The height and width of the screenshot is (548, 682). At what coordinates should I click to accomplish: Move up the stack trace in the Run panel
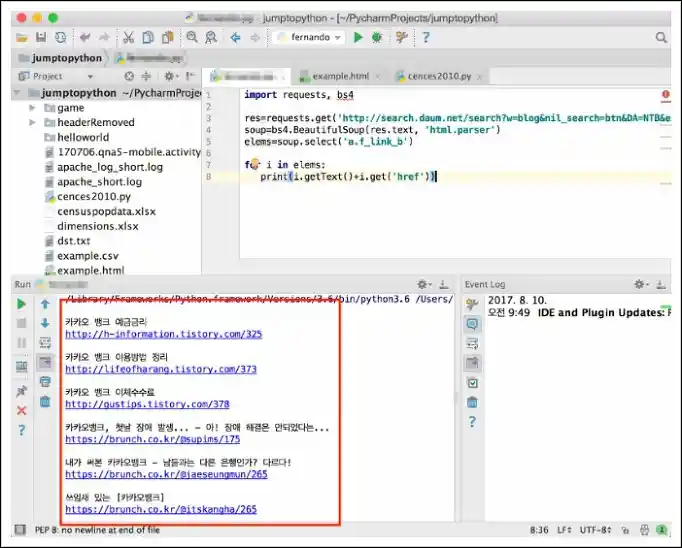click(45, 304)
